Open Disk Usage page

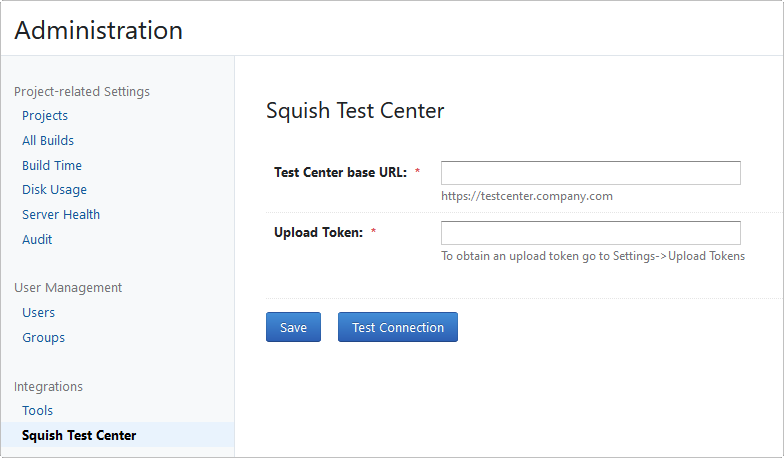[x=54, y=190]
